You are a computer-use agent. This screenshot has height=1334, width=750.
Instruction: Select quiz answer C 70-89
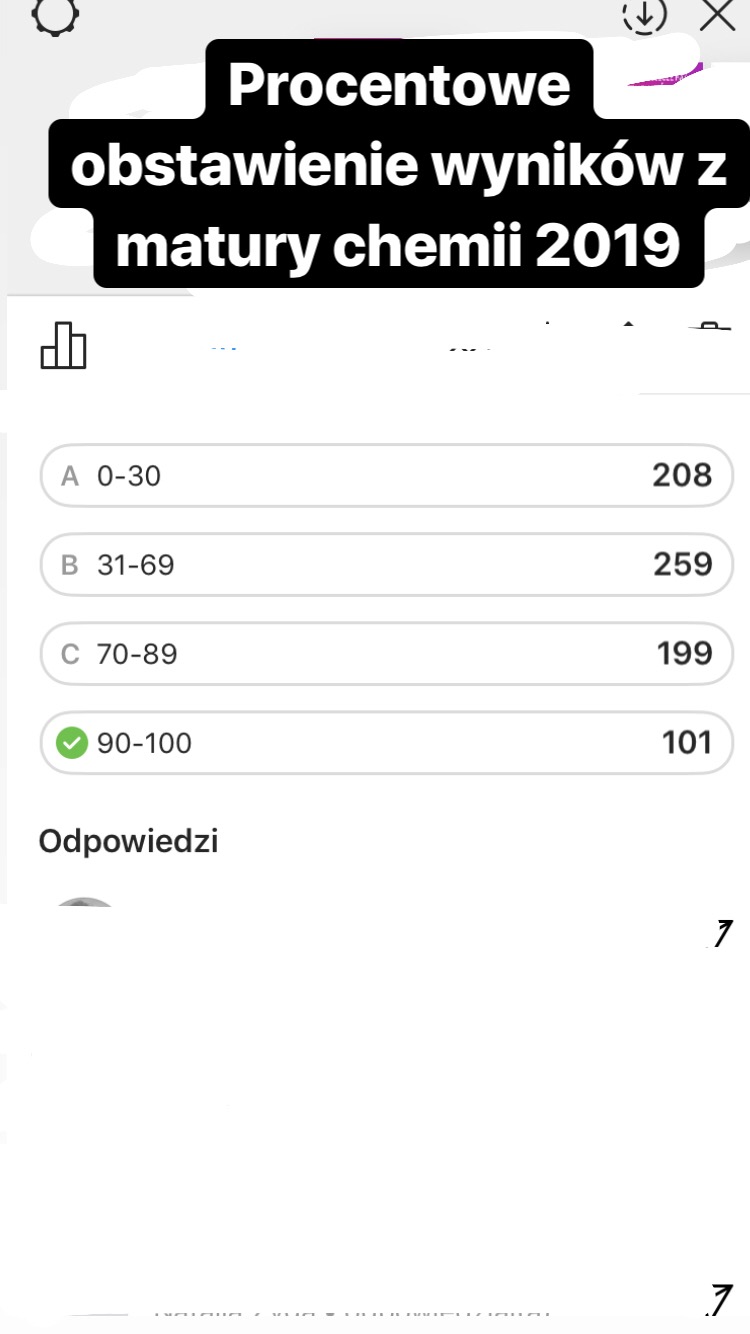pos(386,654)
